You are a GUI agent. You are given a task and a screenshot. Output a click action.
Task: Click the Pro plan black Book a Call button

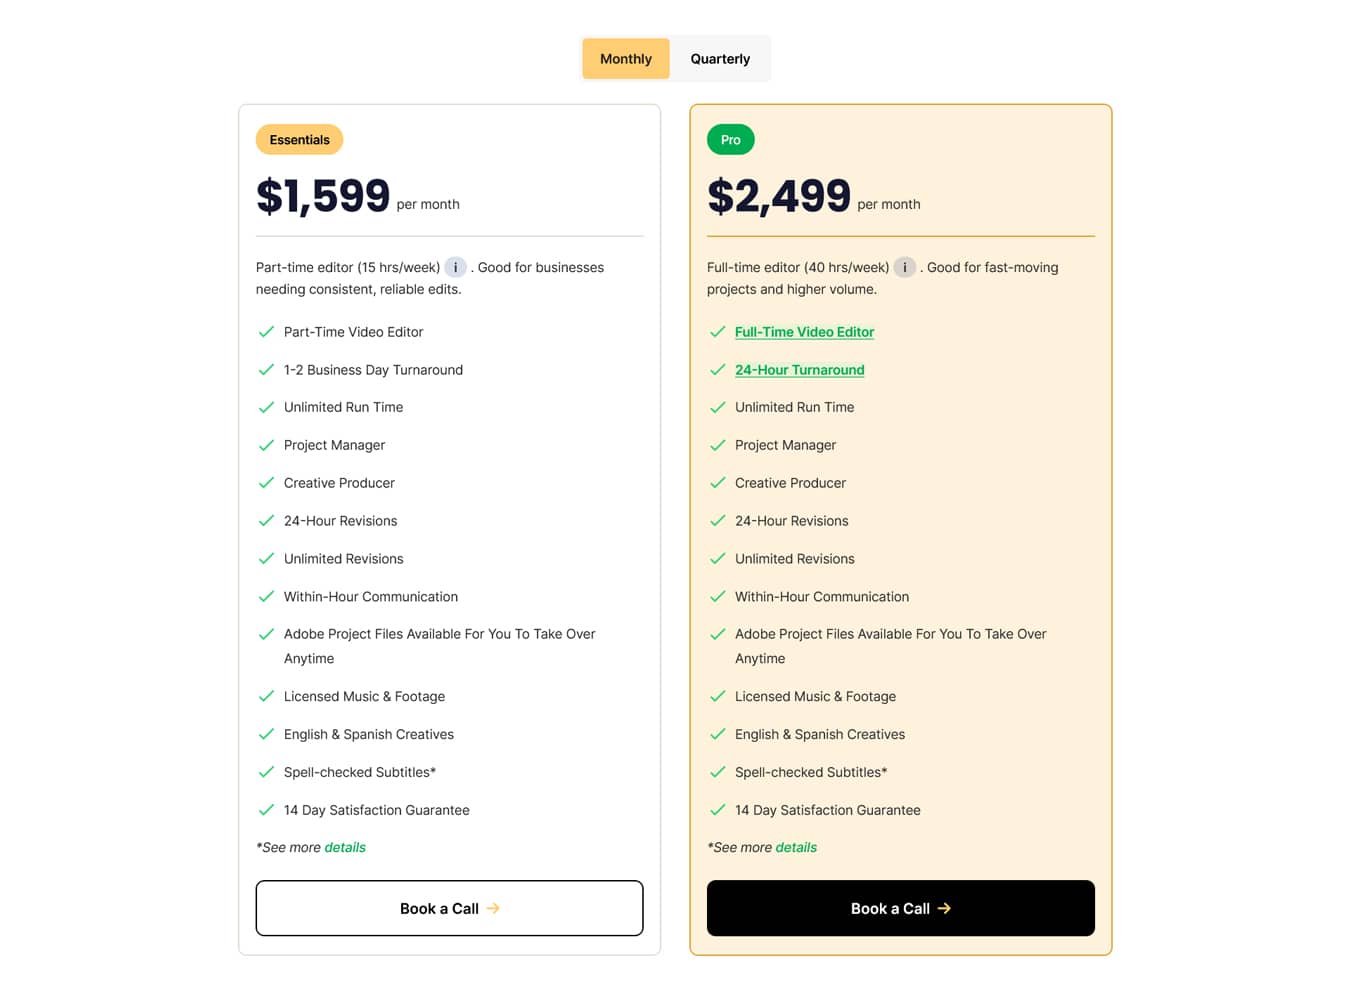click(900, 908)
